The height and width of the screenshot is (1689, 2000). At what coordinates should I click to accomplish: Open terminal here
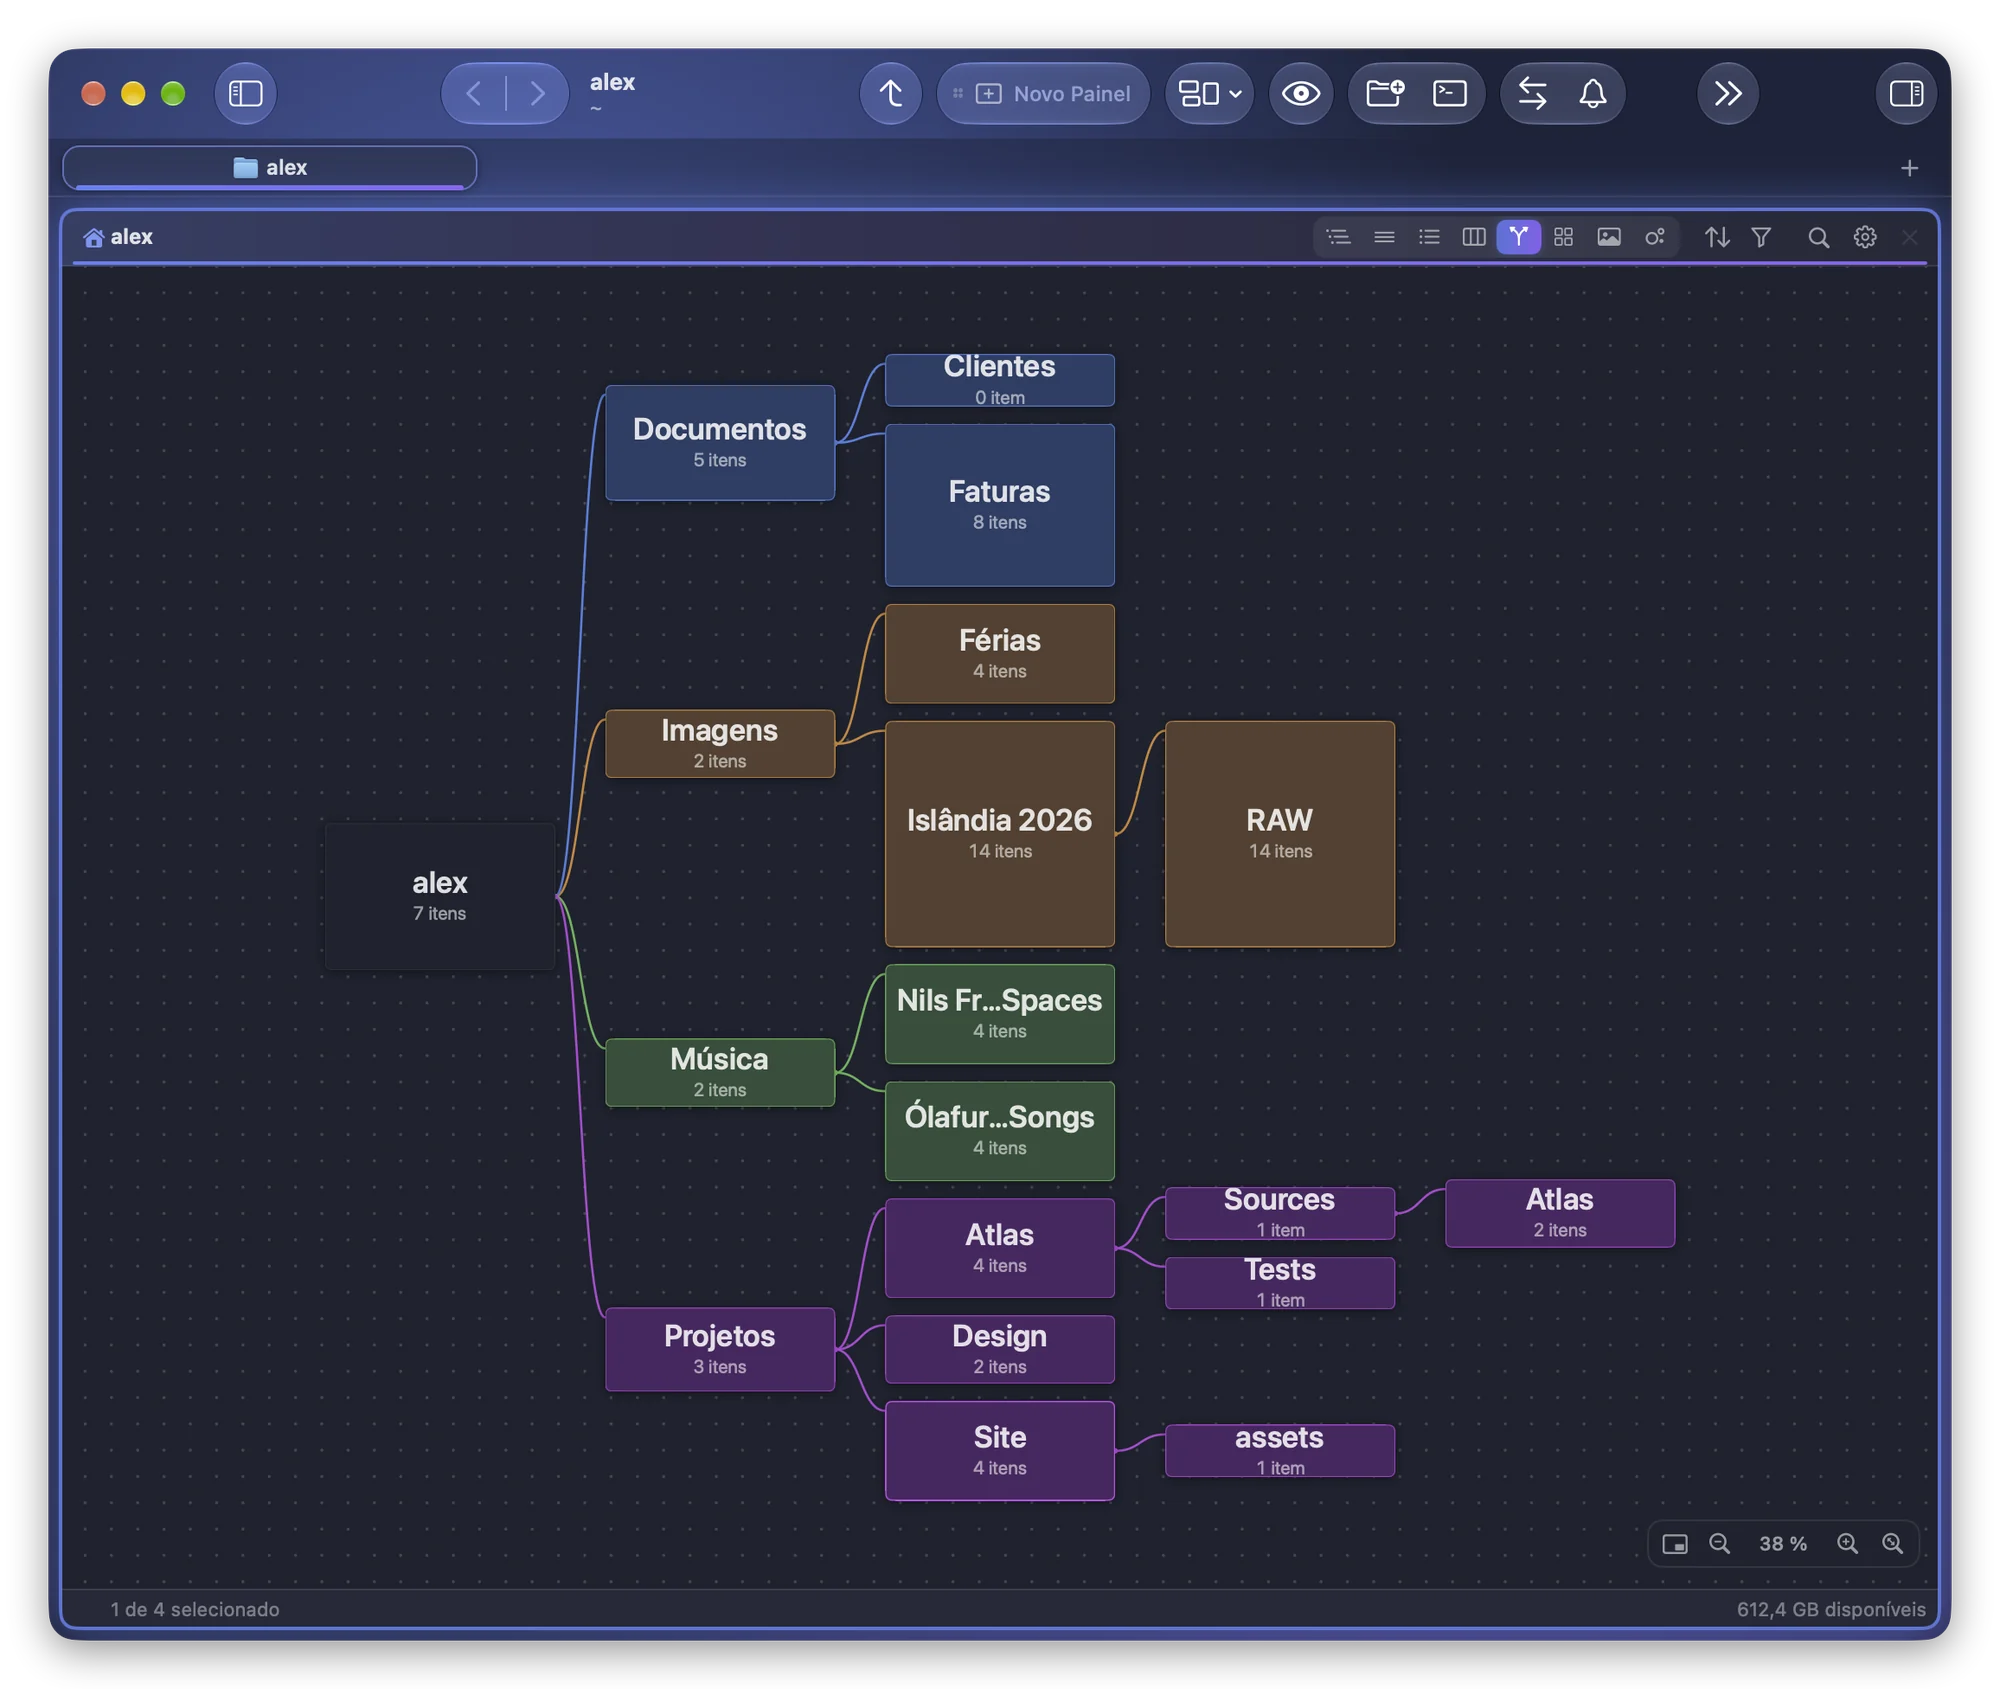point(1450,94)
